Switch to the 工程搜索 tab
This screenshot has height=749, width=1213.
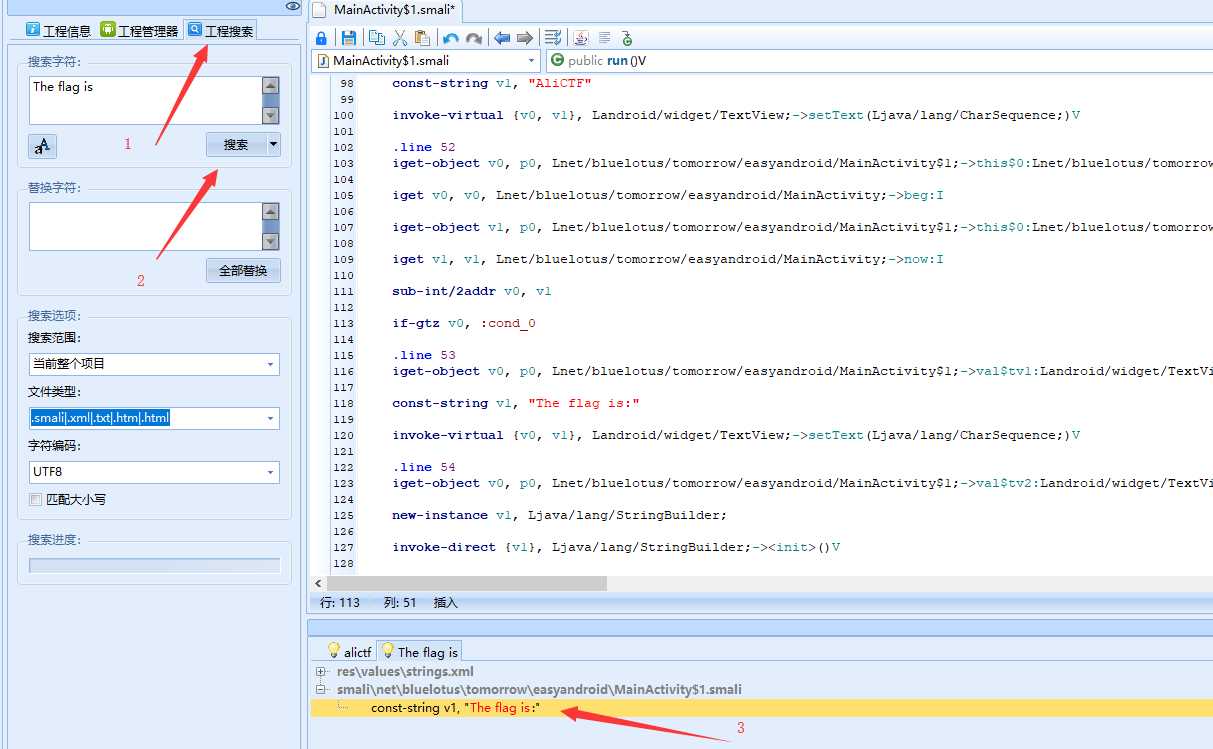(220, 30)
